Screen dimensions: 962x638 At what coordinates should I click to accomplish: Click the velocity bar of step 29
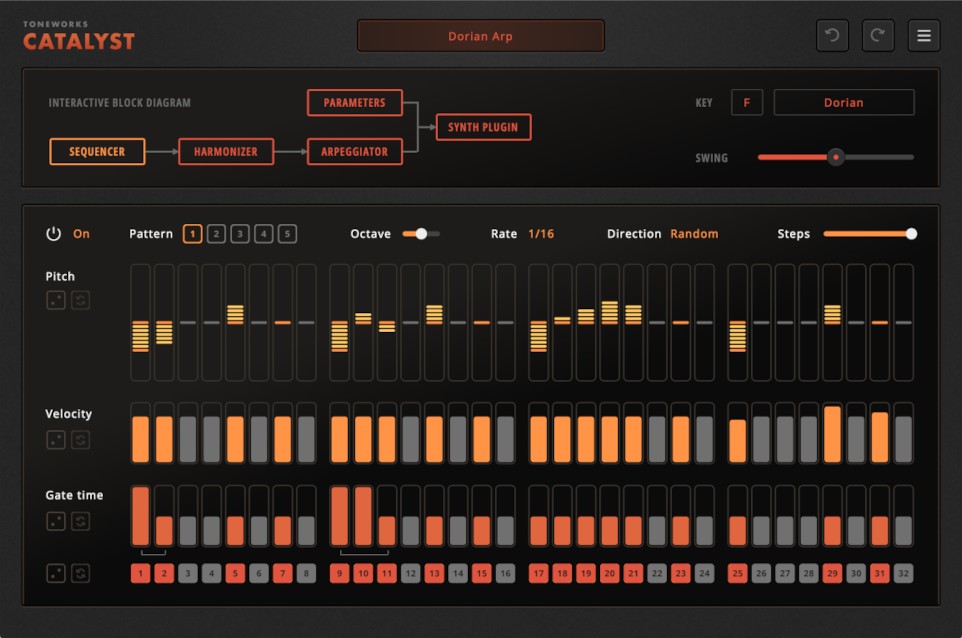point(833,433)
